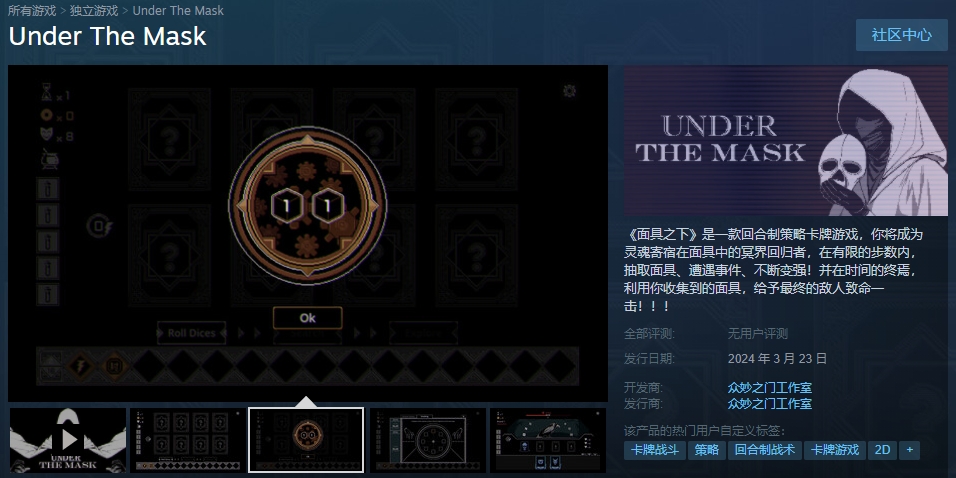
Task: Open the 独立游戏 breadcrumb link
Action: click(94, 10)
